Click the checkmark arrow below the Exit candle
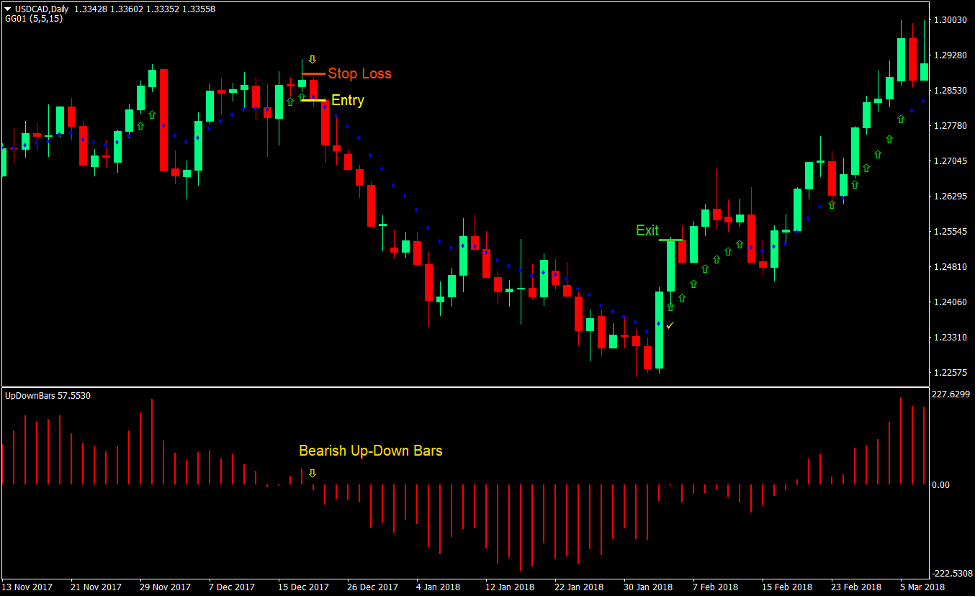The image size is (977, 597). tap(672, 326)
